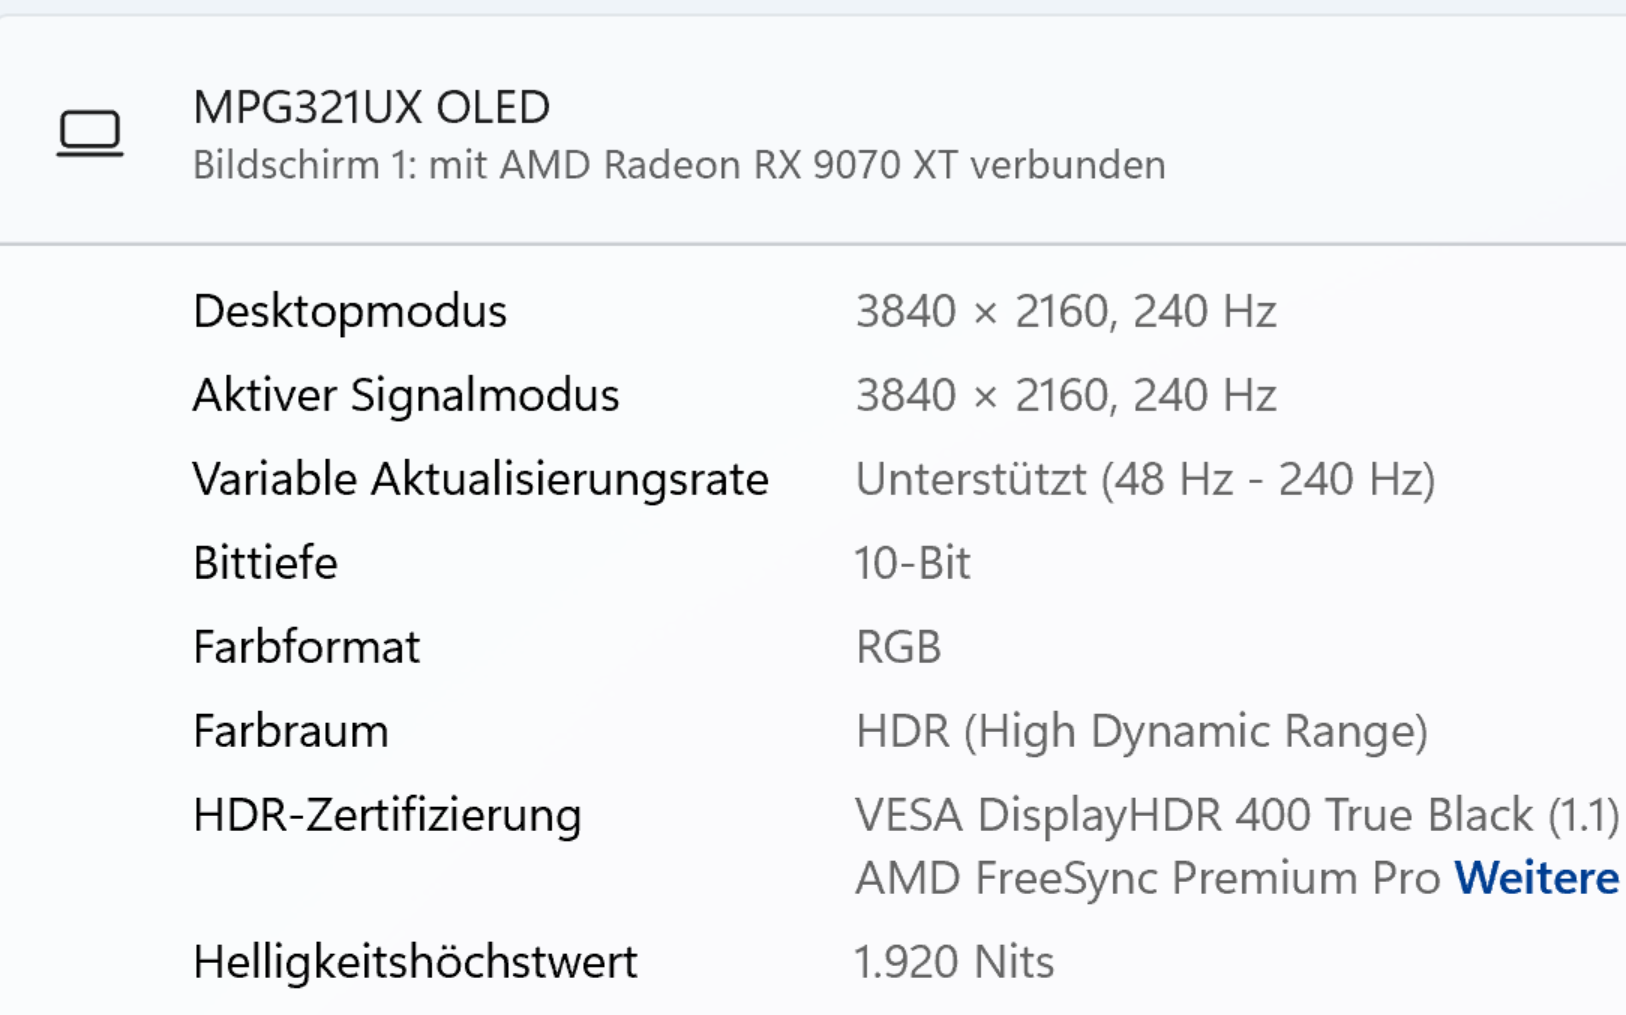Click the 10-Bit value
The width and height of the screenshot is (1626, 1015).
911,562
